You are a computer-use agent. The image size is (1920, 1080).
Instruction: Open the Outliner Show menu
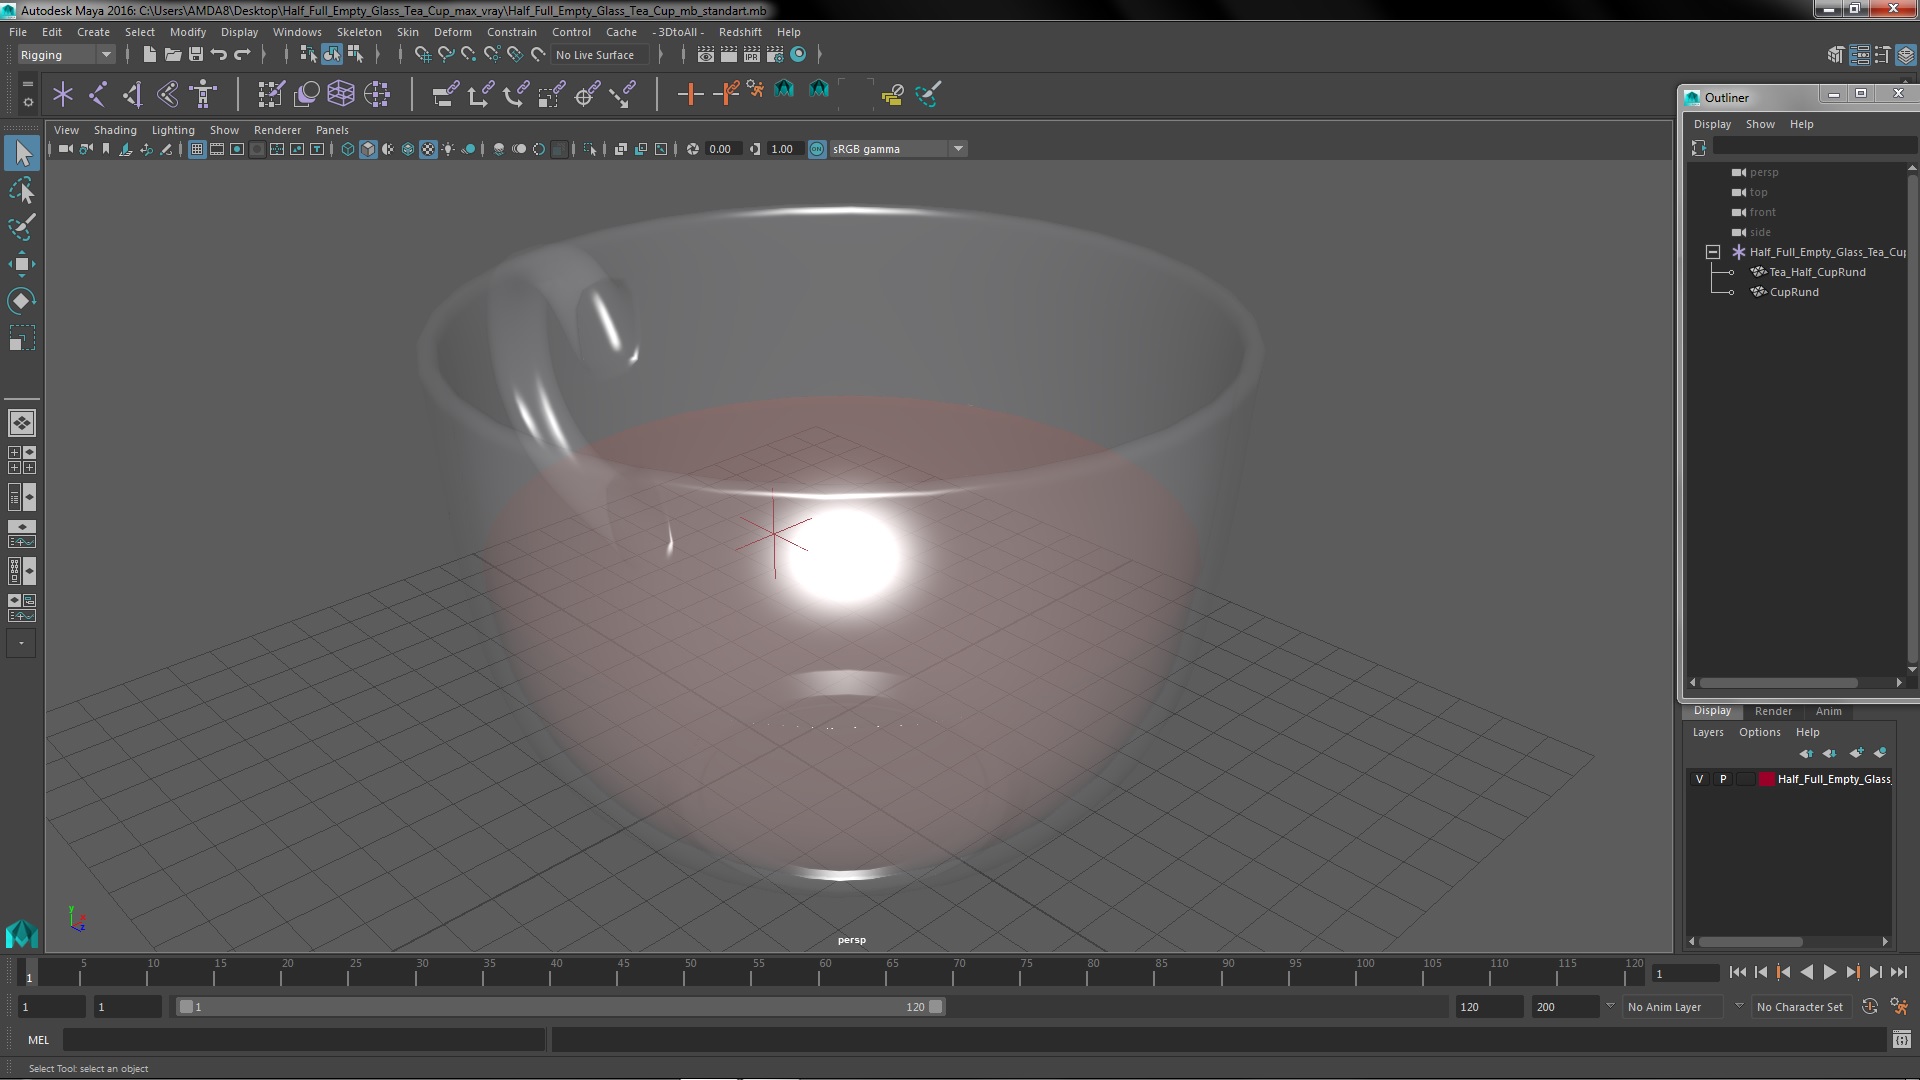1760,124
